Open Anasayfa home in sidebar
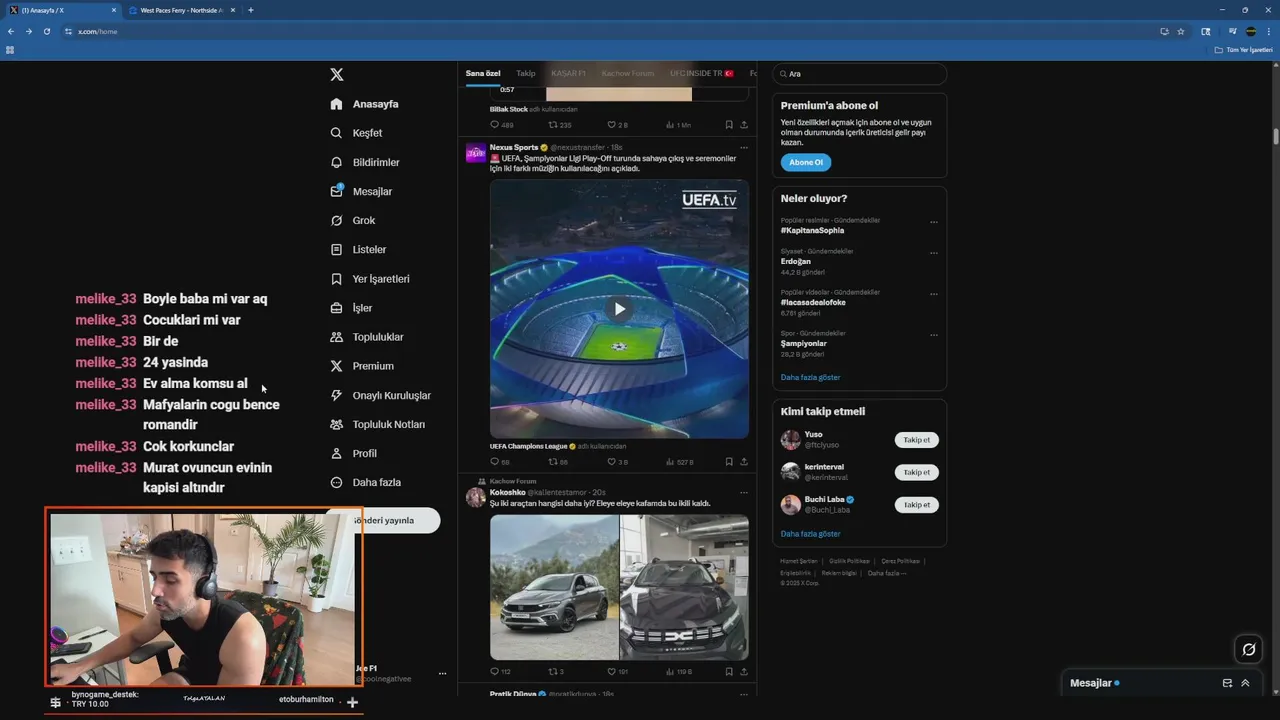The width and height of the screenshot is (1280, 720). click(364, 104)
